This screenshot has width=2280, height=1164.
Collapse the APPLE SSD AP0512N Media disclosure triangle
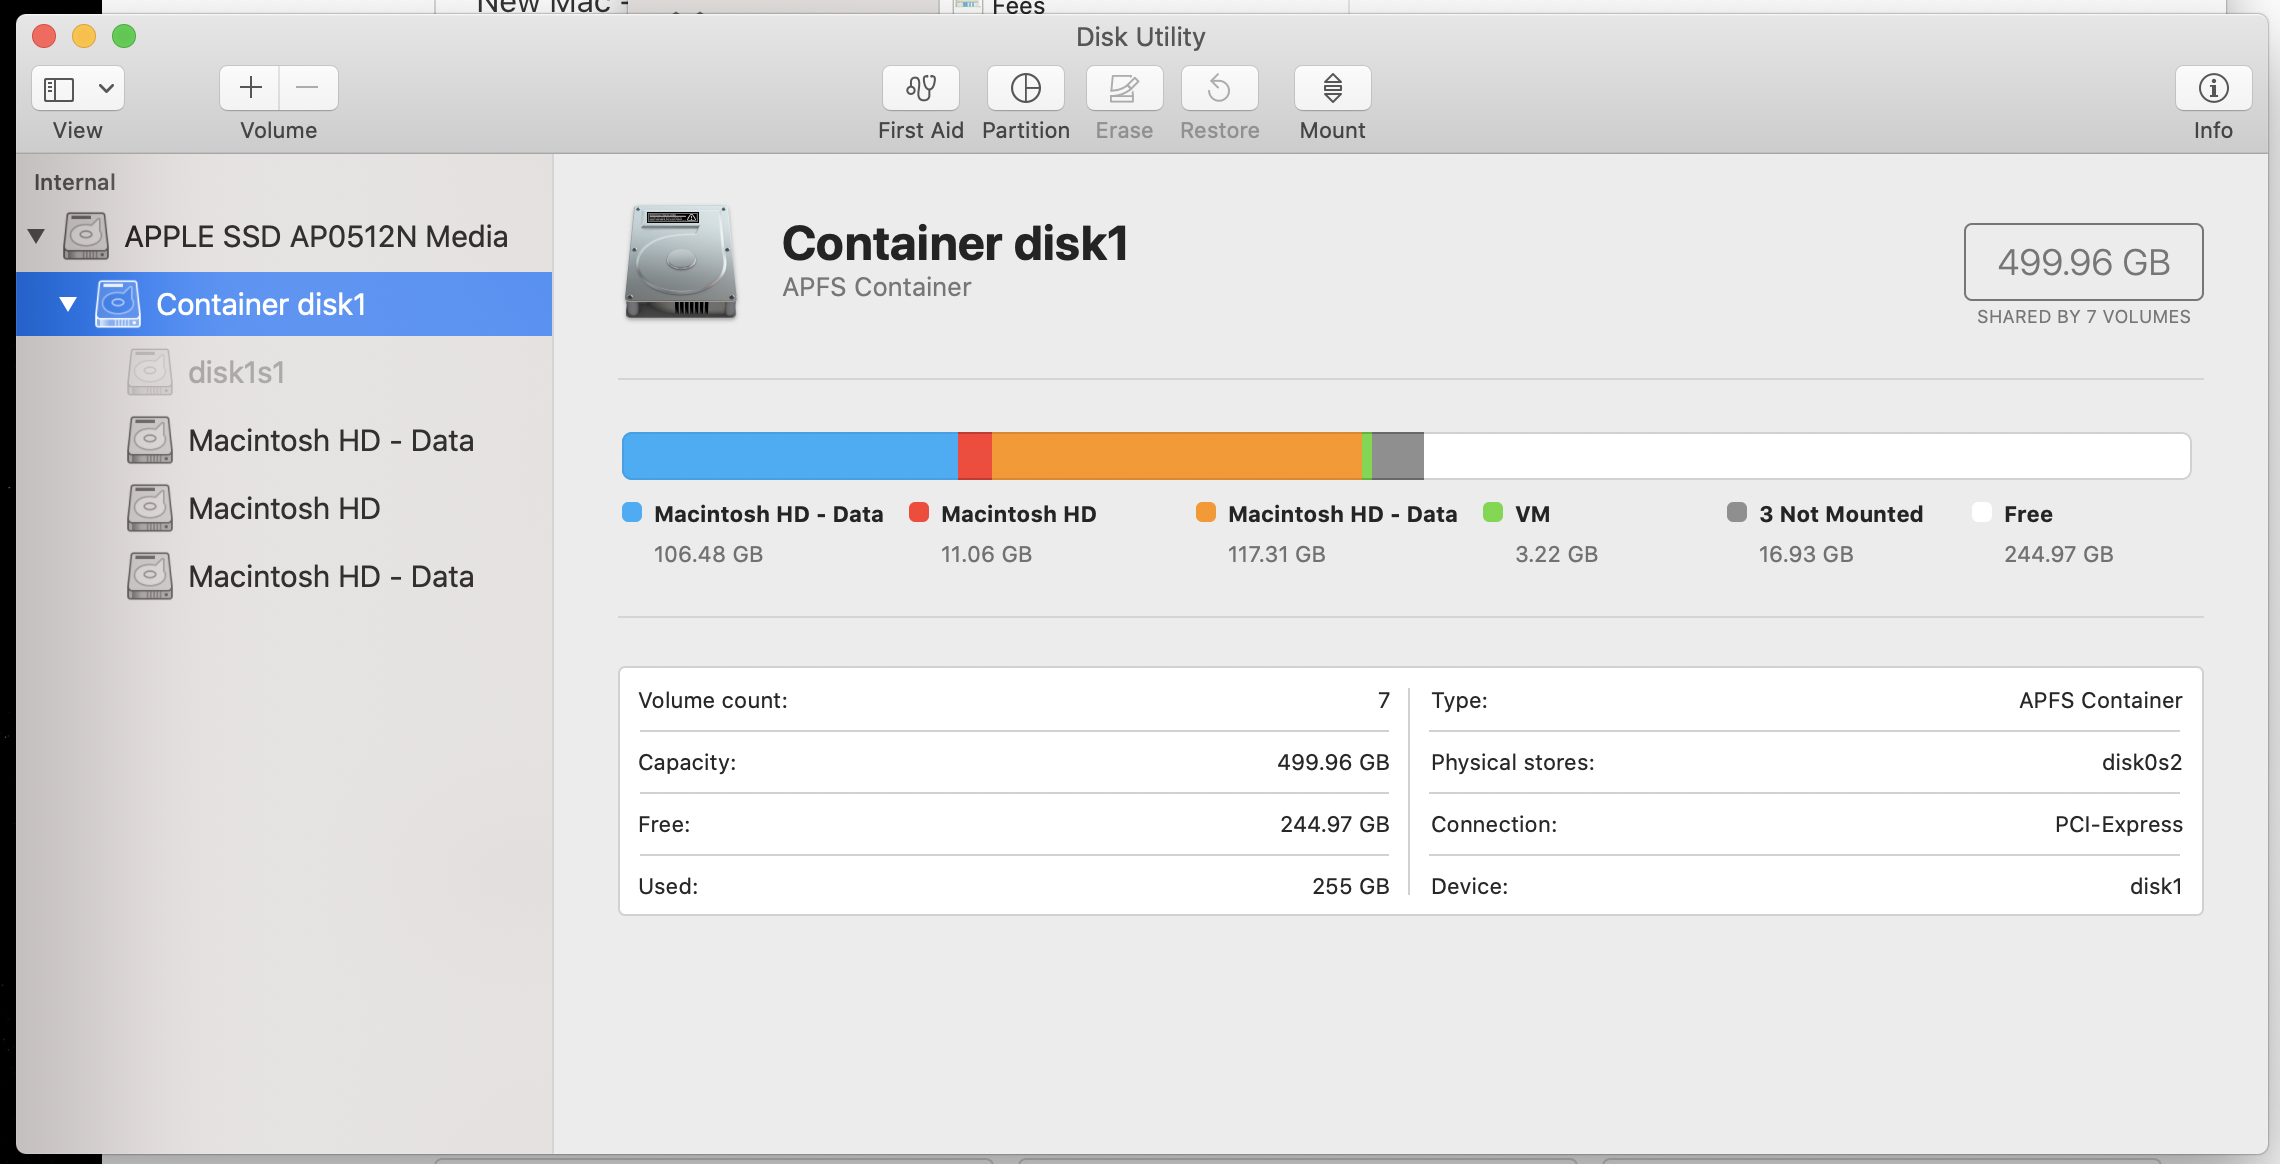(x=35, y=236)
